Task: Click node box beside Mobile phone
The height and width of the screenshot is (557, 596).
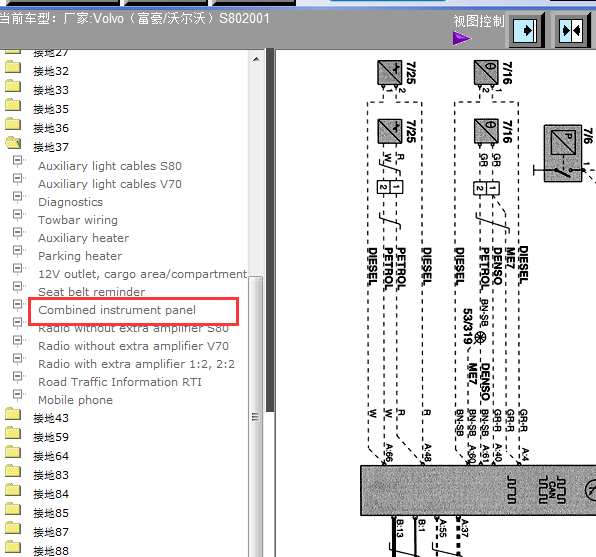Action: pos(17,394)
